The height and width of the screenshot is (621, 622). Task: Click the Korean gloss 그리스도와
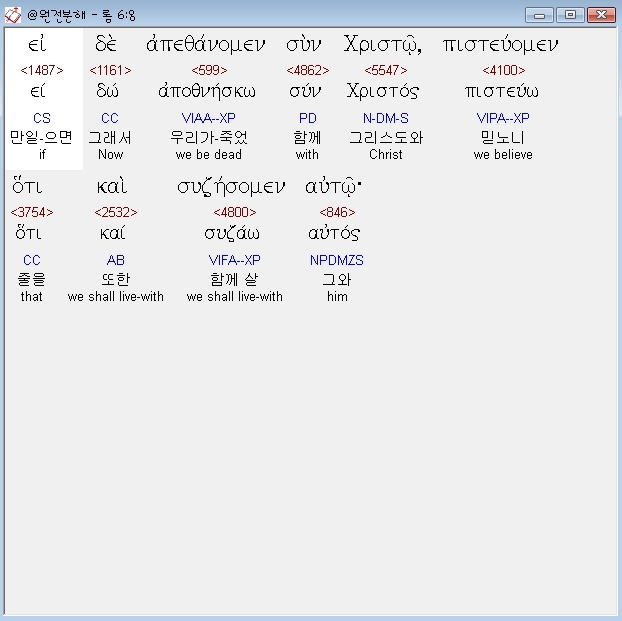tap(386, 138)
